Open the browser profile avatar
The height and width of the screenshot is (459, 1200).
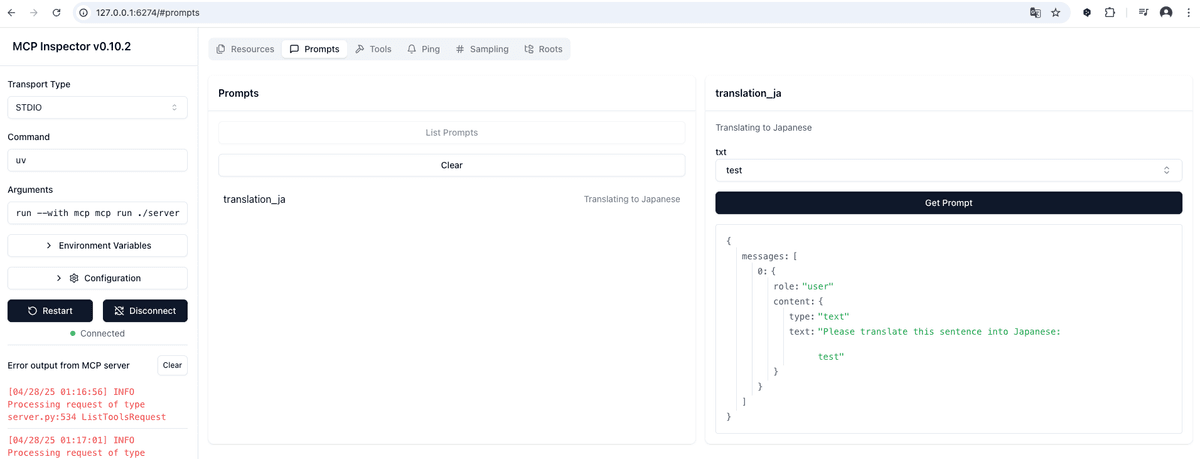1166,13
